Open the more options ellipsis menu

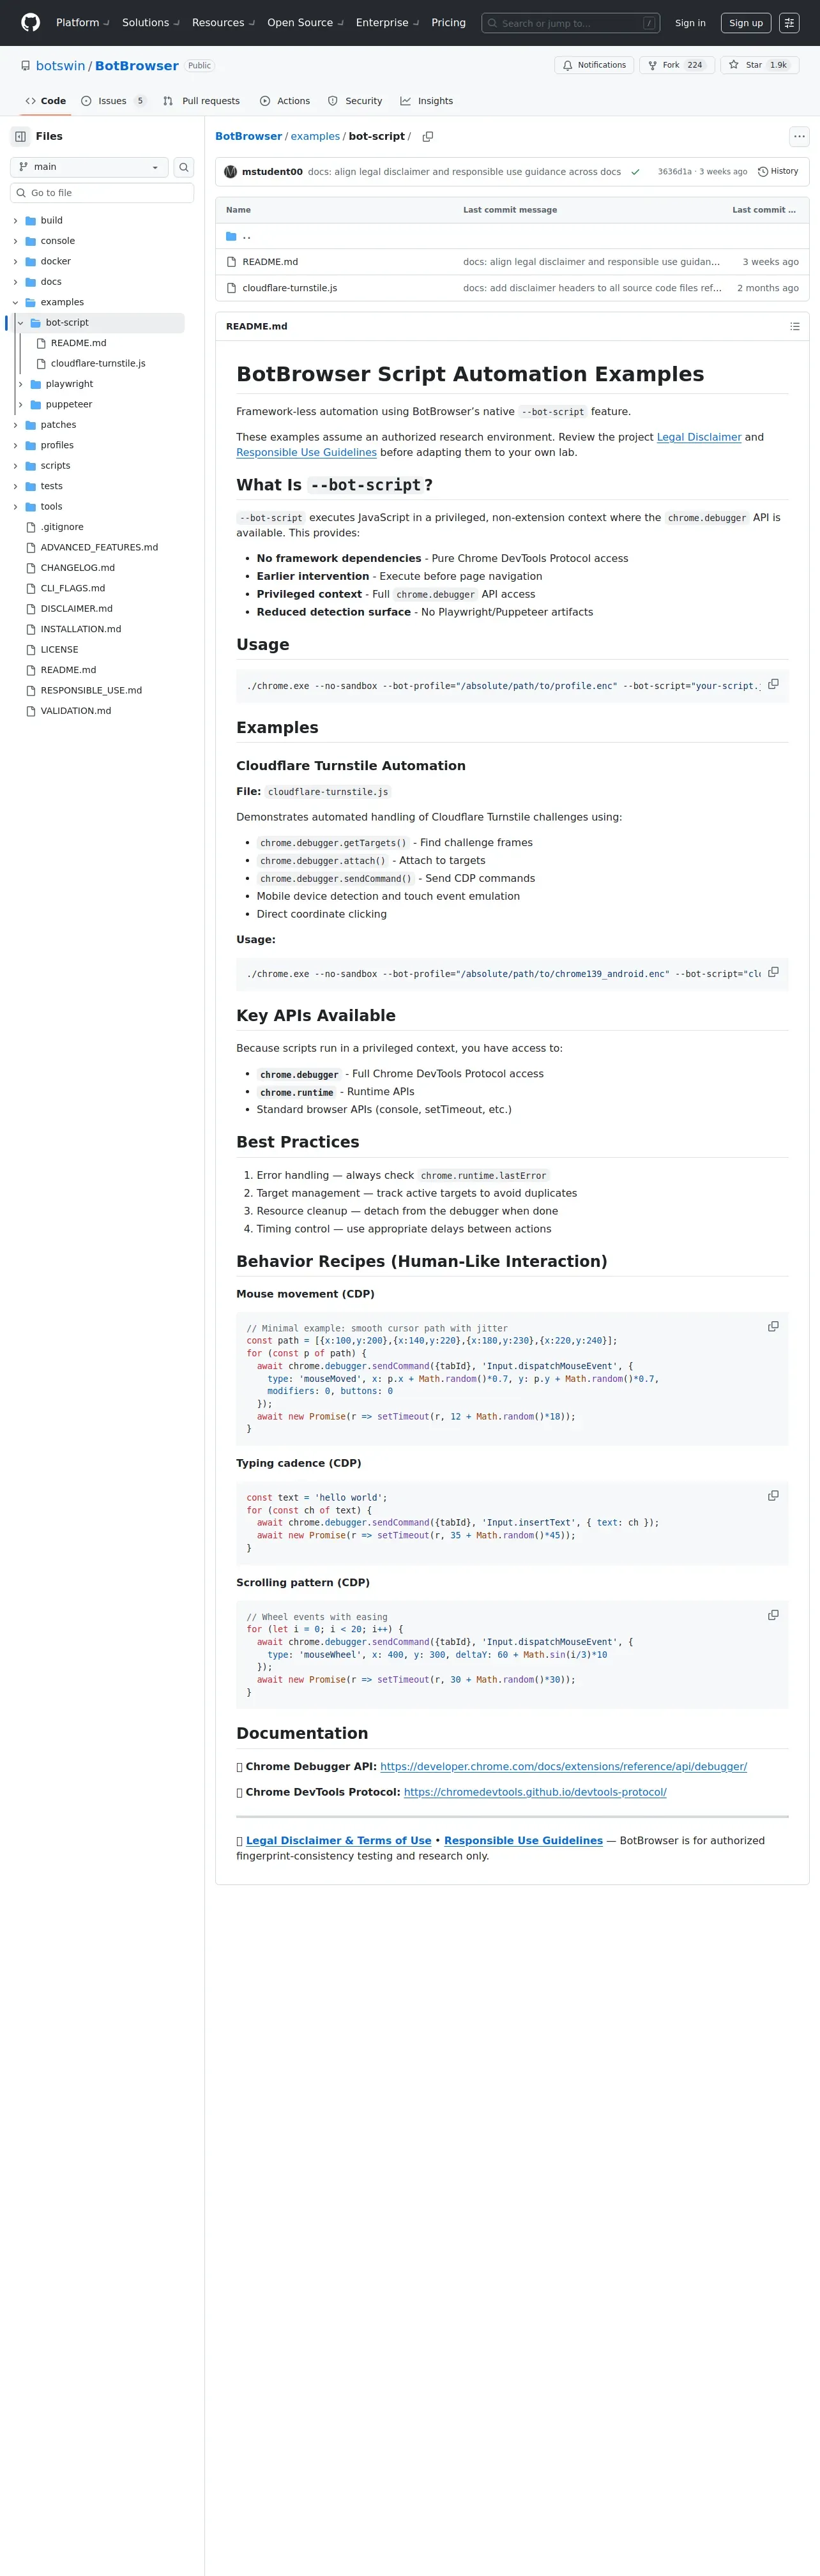(798, 136)
